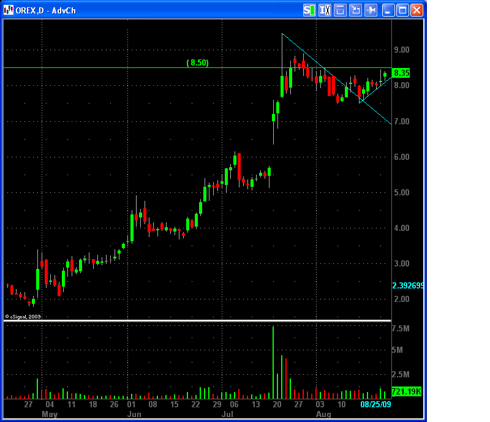
Task: Click the green 8.35 last price tag
Action: 401,73
